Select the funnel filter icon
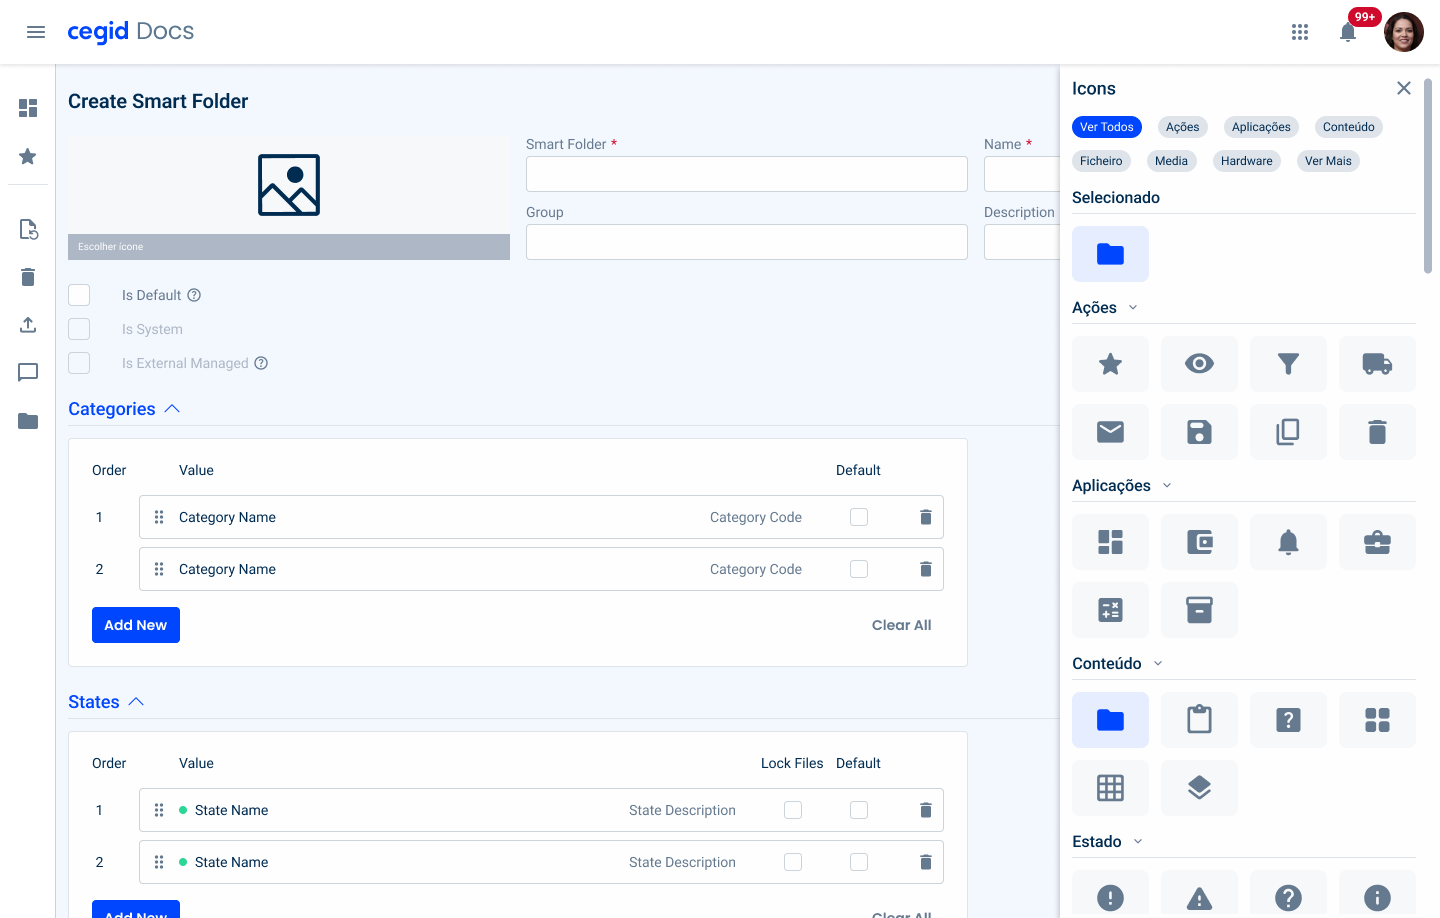This screenshot has width=1440, height=918. 1288,364
